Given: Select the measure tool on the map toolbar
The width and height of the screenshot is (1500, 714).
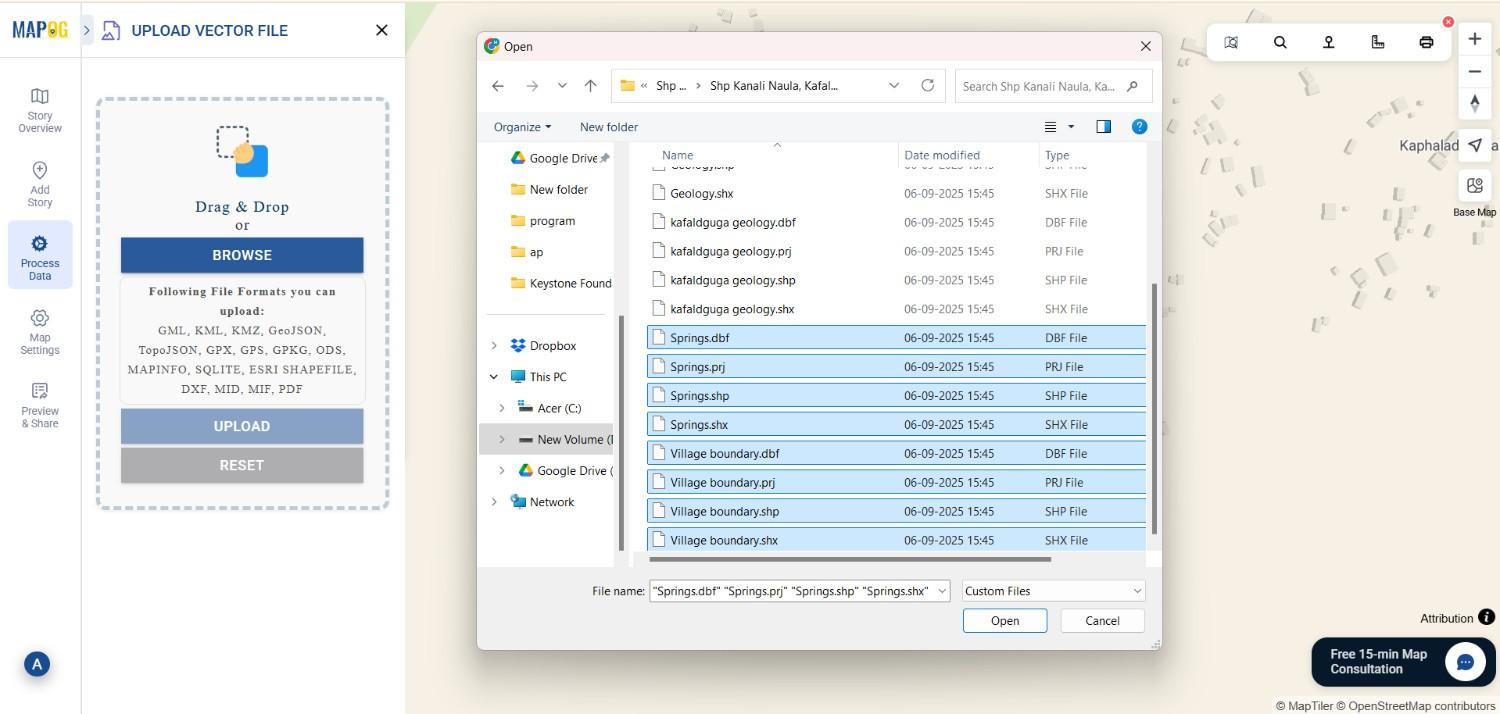Looking at the screenshot, I should (1378, 42).
